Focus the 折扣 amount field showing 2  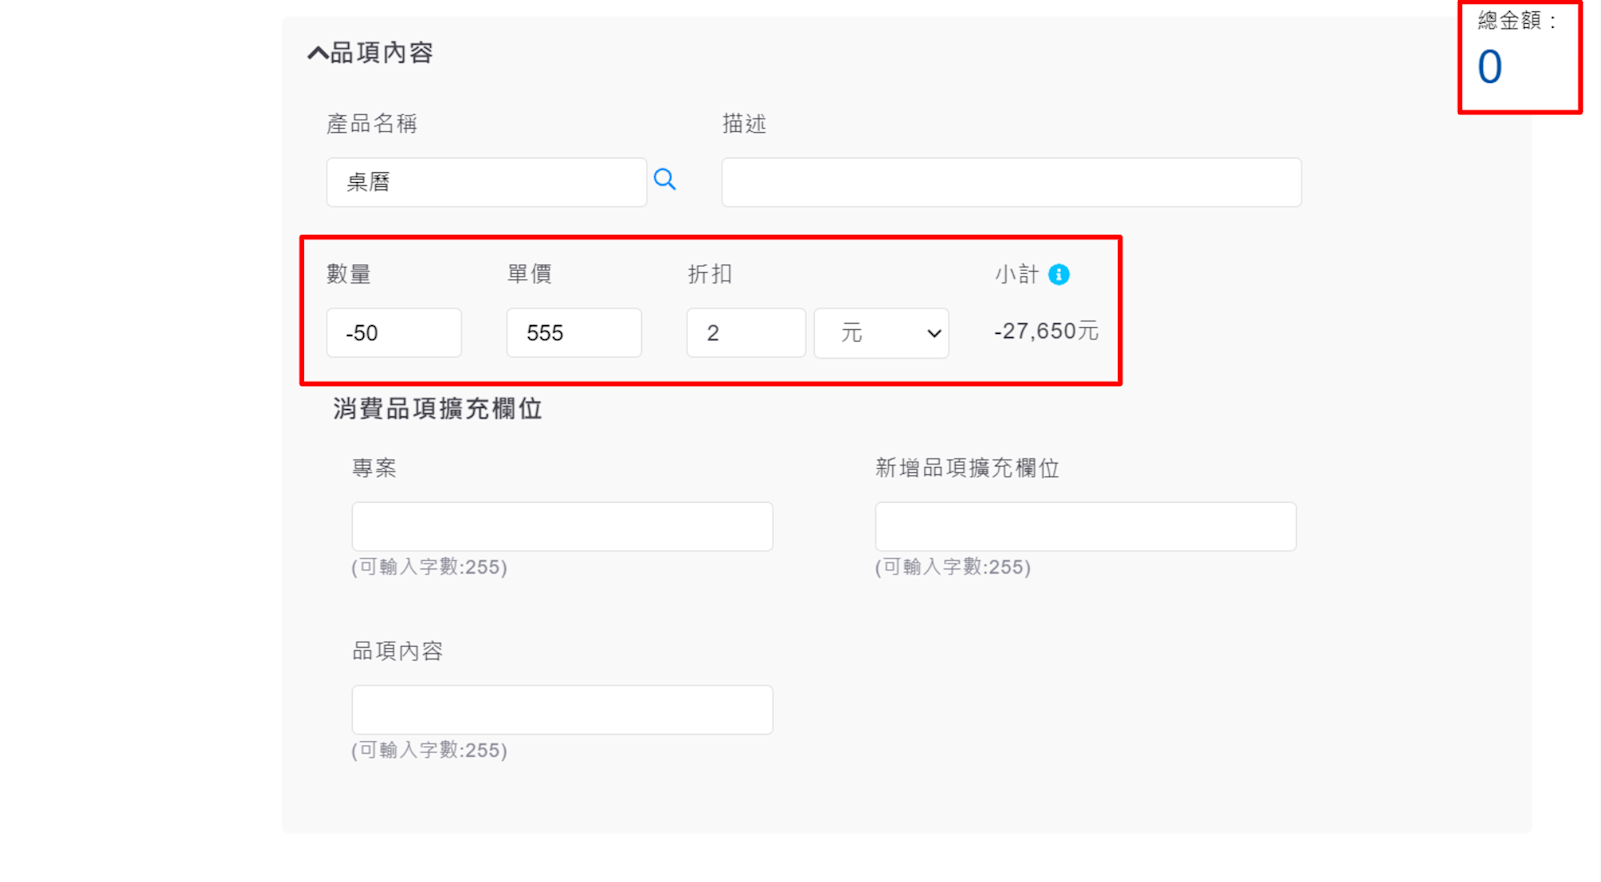click(746, 333)
